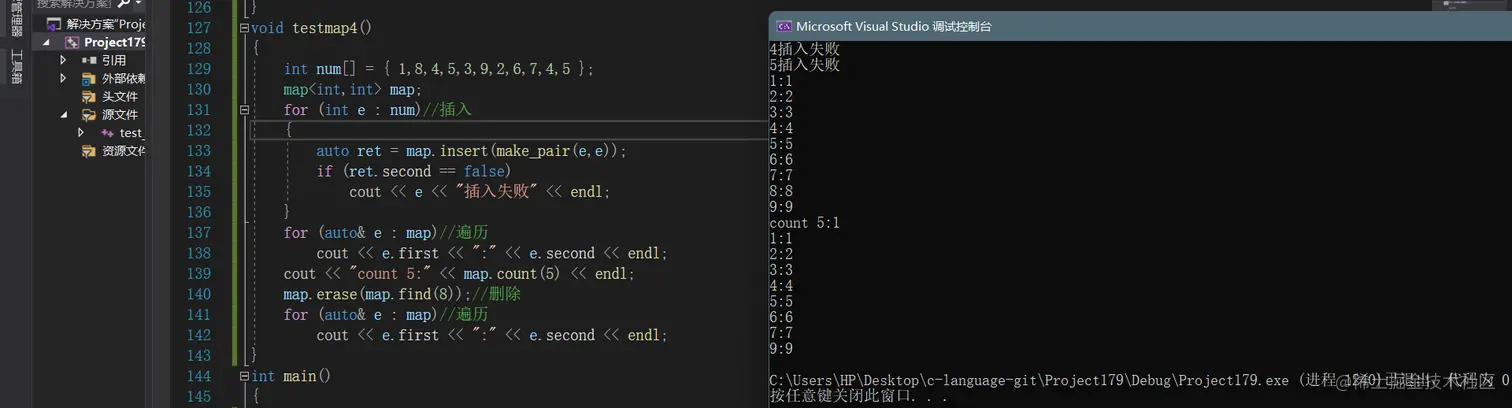Click the 'cout << "count 5:"' code line

(x=460, y=274)
